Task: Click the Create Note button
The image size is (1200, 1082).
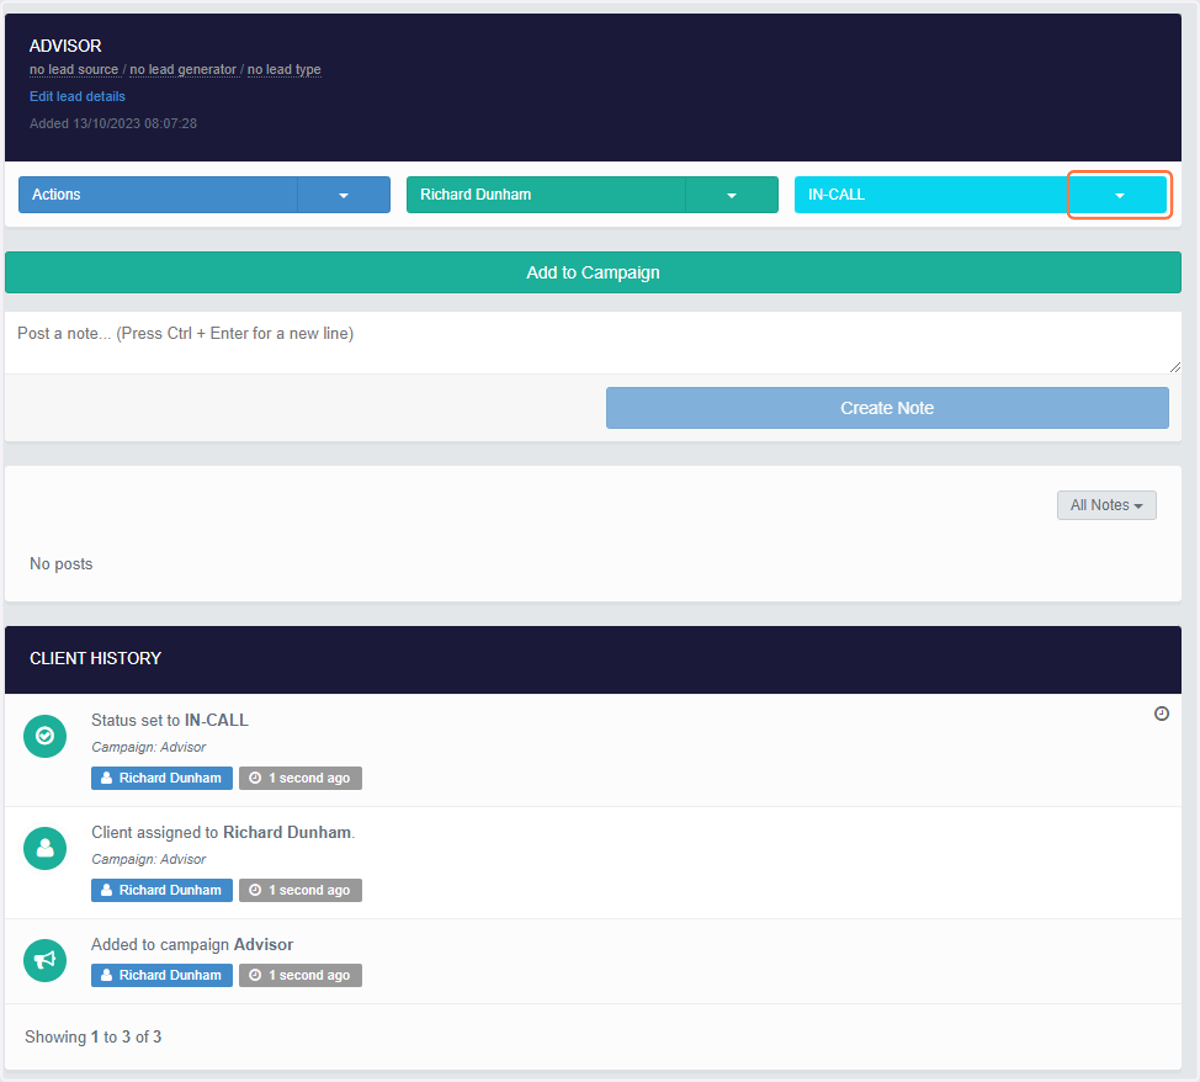Action: [887, 408]
